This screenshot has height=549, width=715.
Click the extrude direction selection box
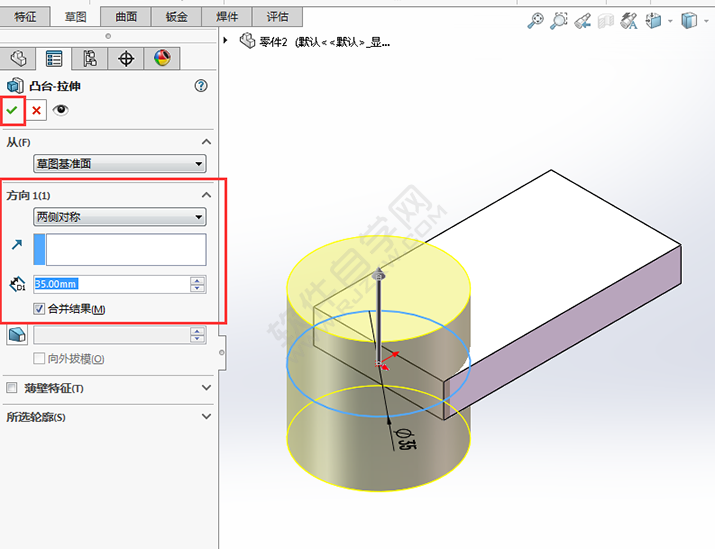[120, 249]
